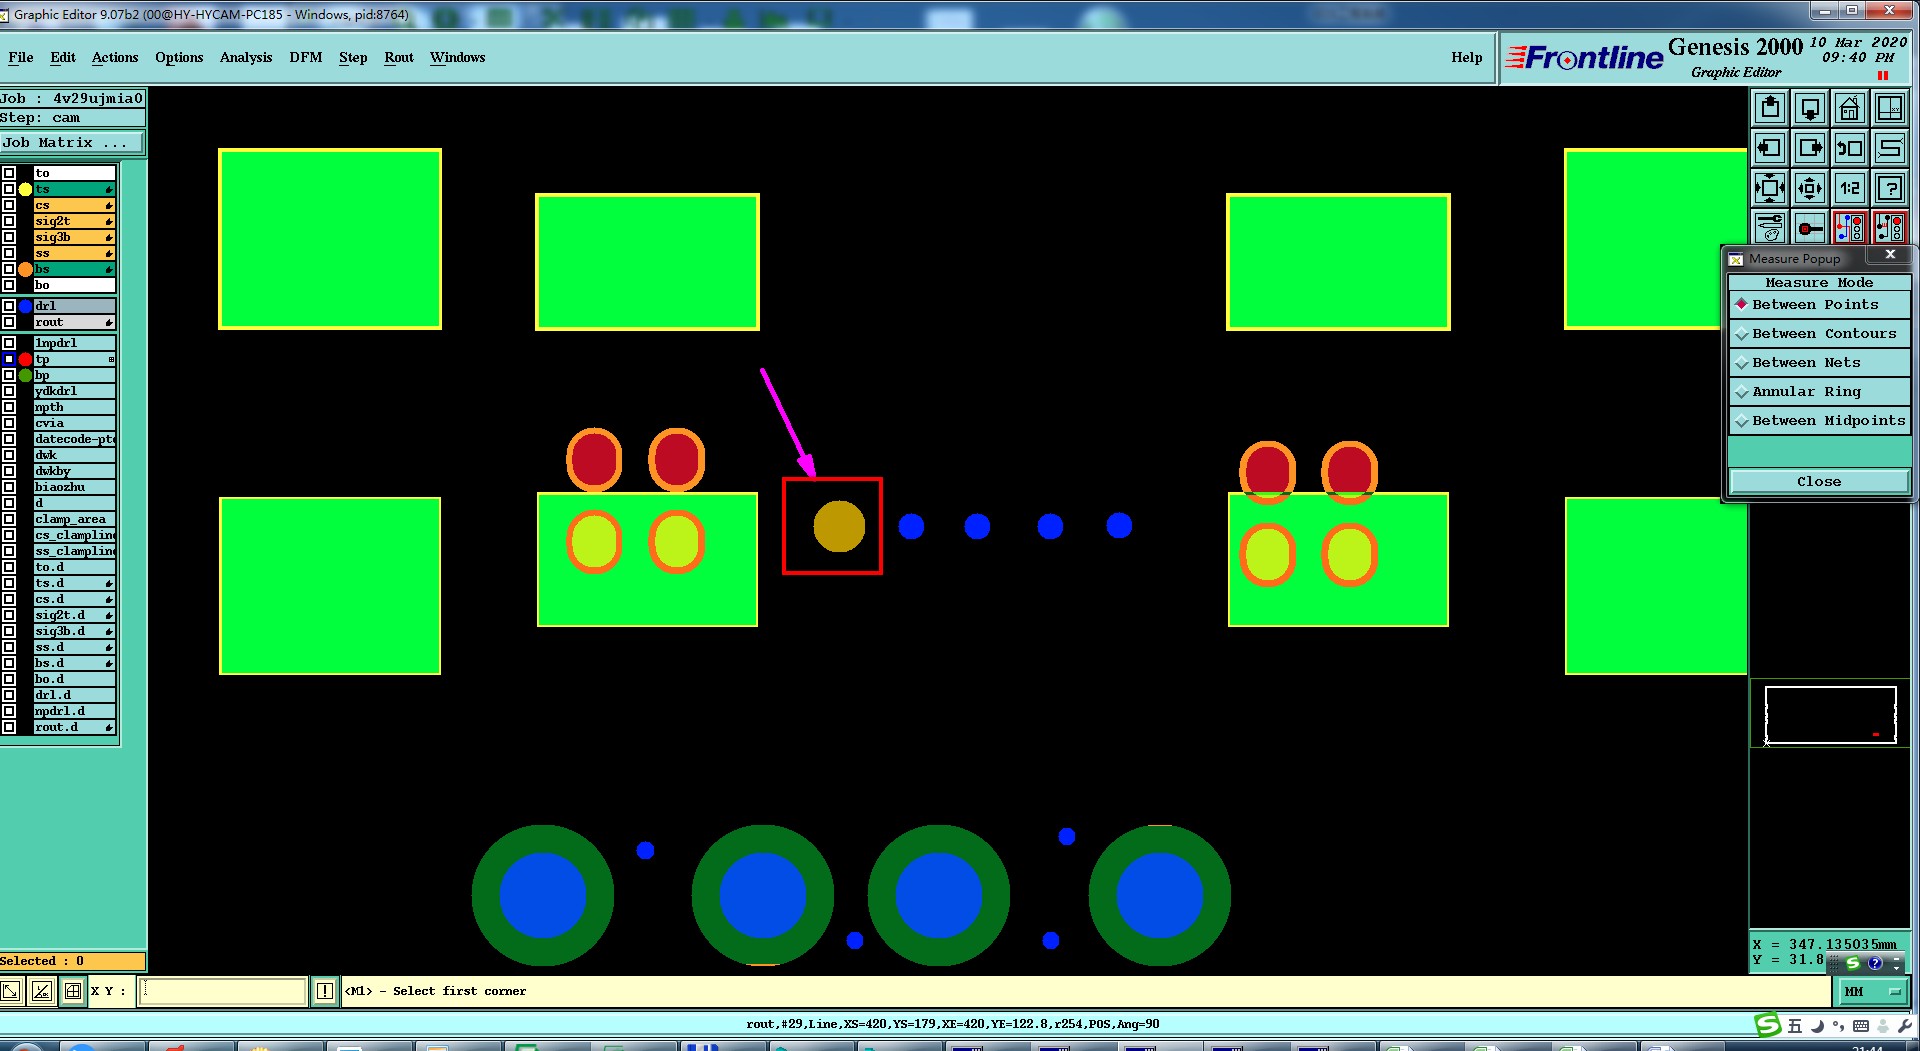Click the red color dot of tp layer
This screenshot has width=1920, height=1051.
(25, 359)
